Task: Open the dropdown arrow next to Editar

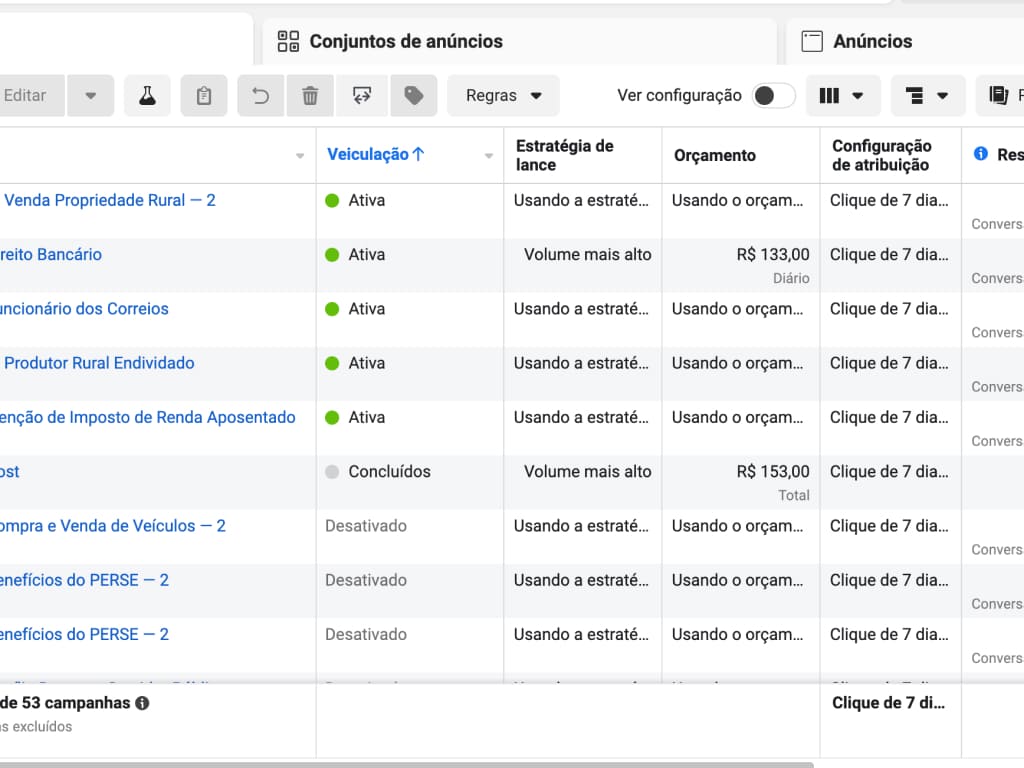Action: (91, 96)
